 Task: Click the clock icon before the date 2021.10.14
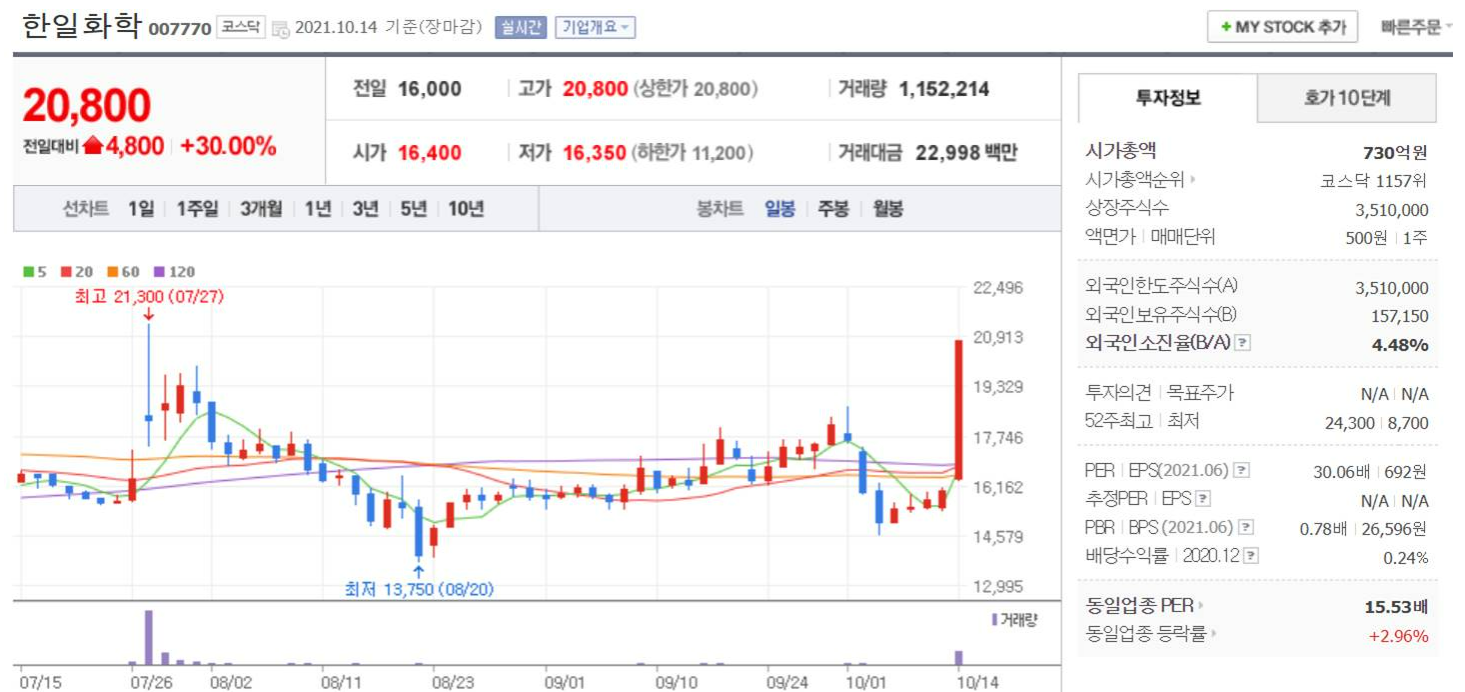[281, 28]
